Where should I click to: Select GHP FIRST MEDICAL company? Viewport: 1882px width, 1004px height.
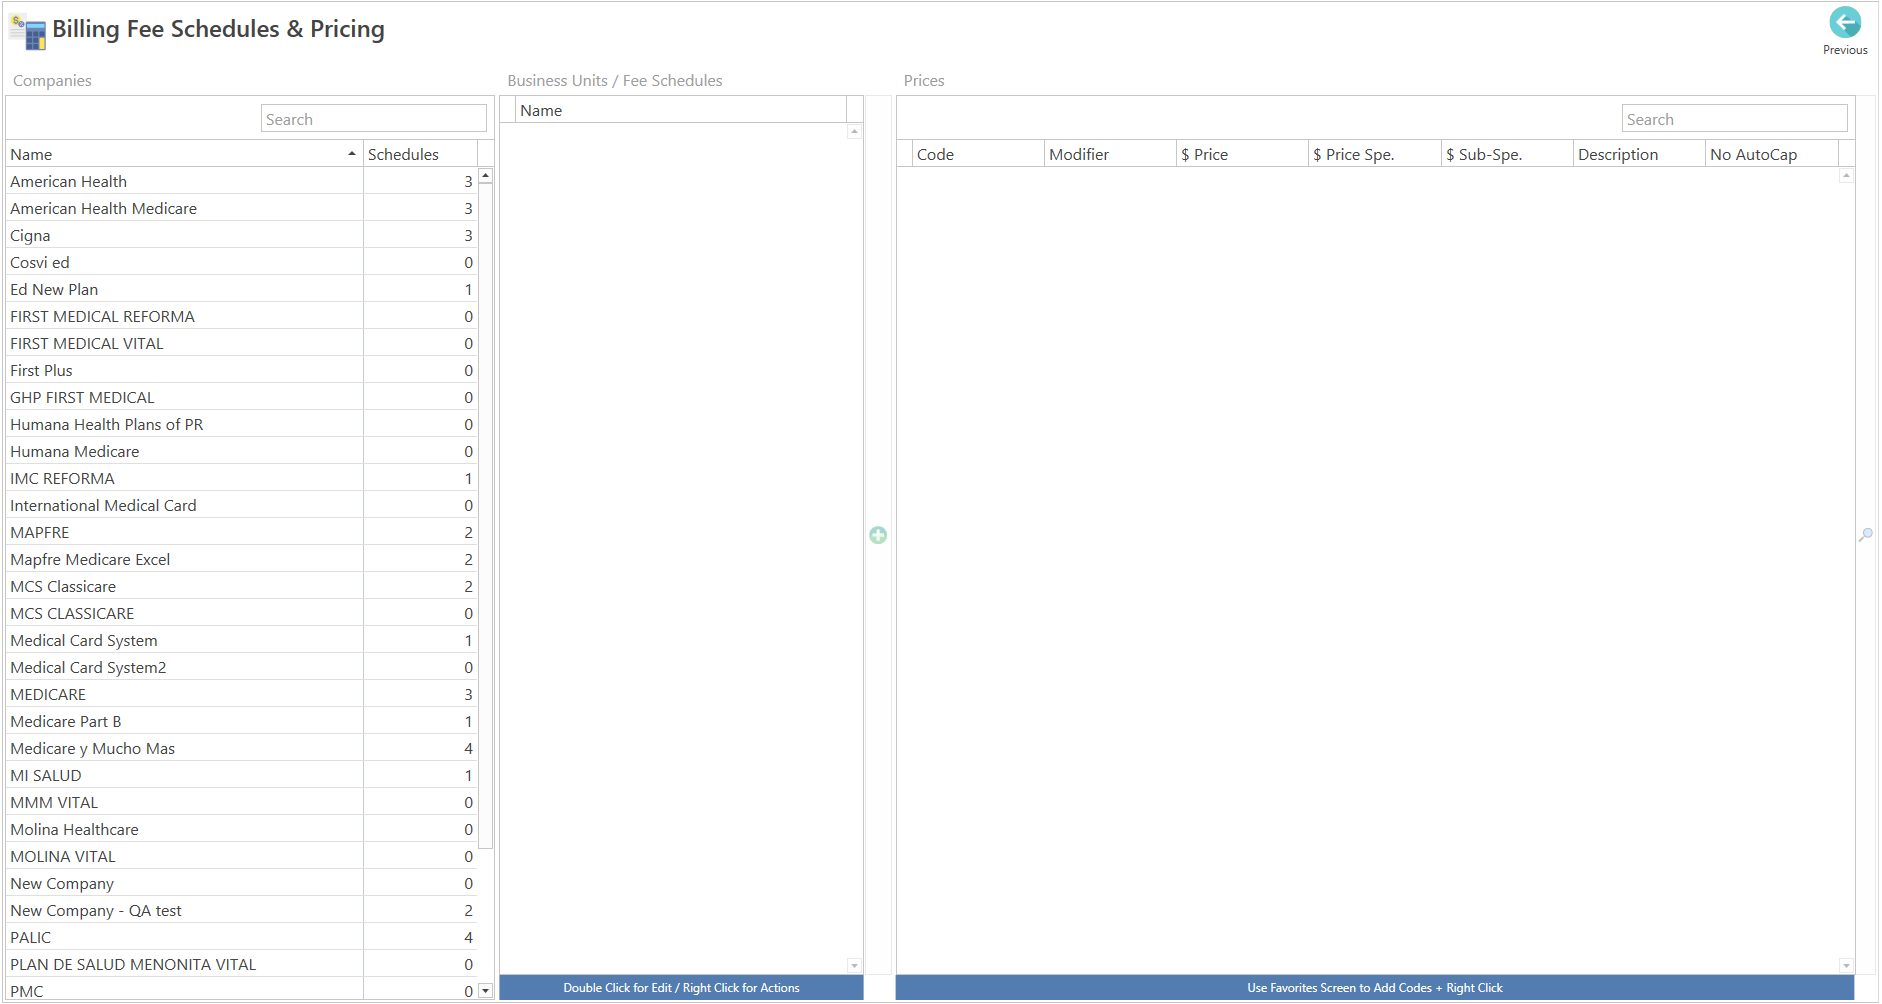tap(242, 397)
